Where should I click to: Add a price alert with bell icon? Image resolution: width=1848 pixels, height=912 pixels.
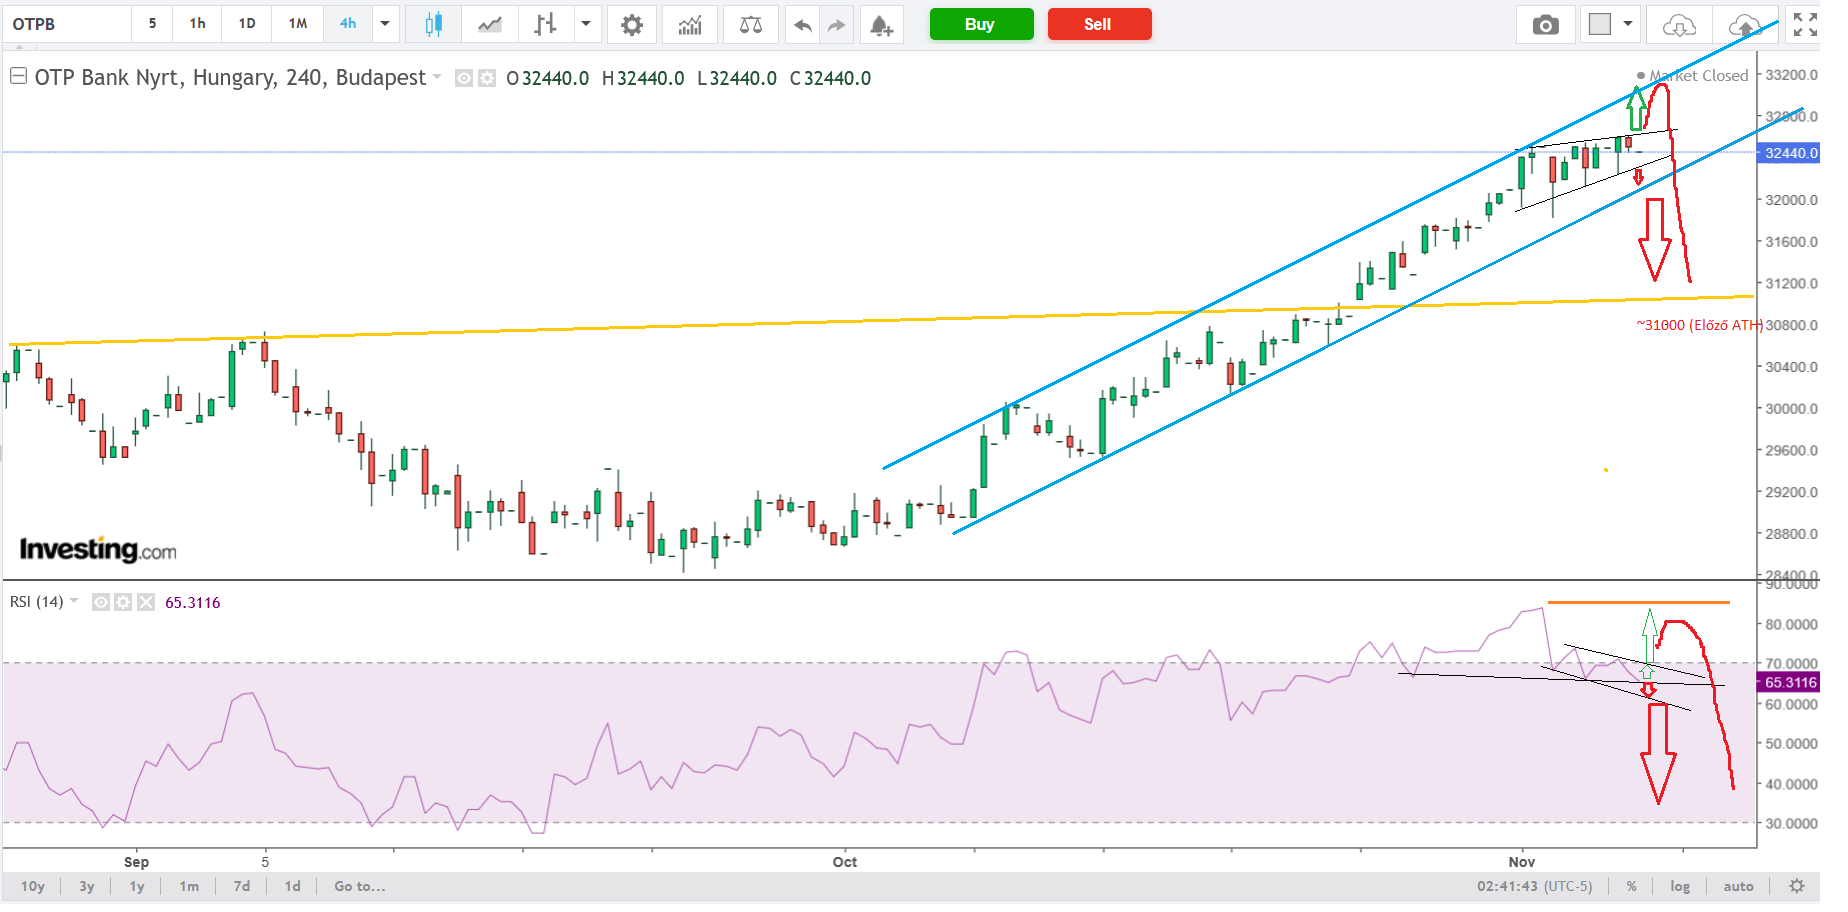point(880,25)
